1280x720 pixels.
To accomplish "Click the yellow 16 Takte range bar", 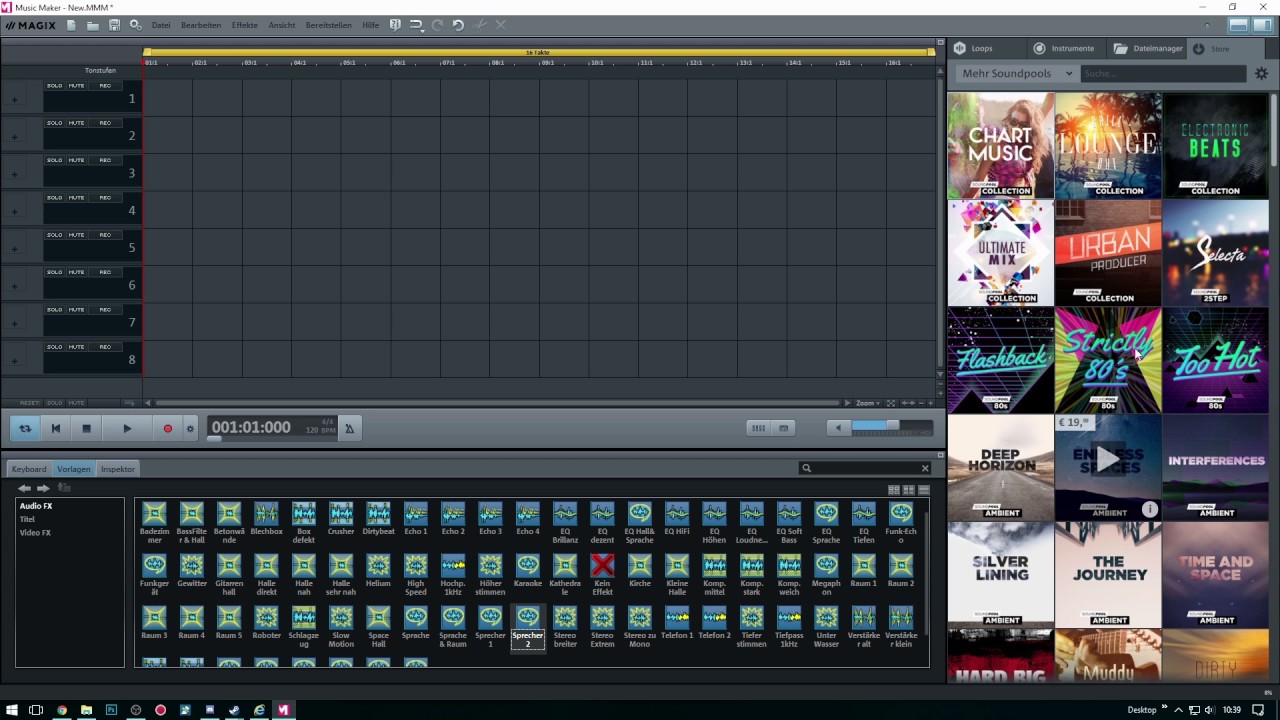I will point(538,52).
